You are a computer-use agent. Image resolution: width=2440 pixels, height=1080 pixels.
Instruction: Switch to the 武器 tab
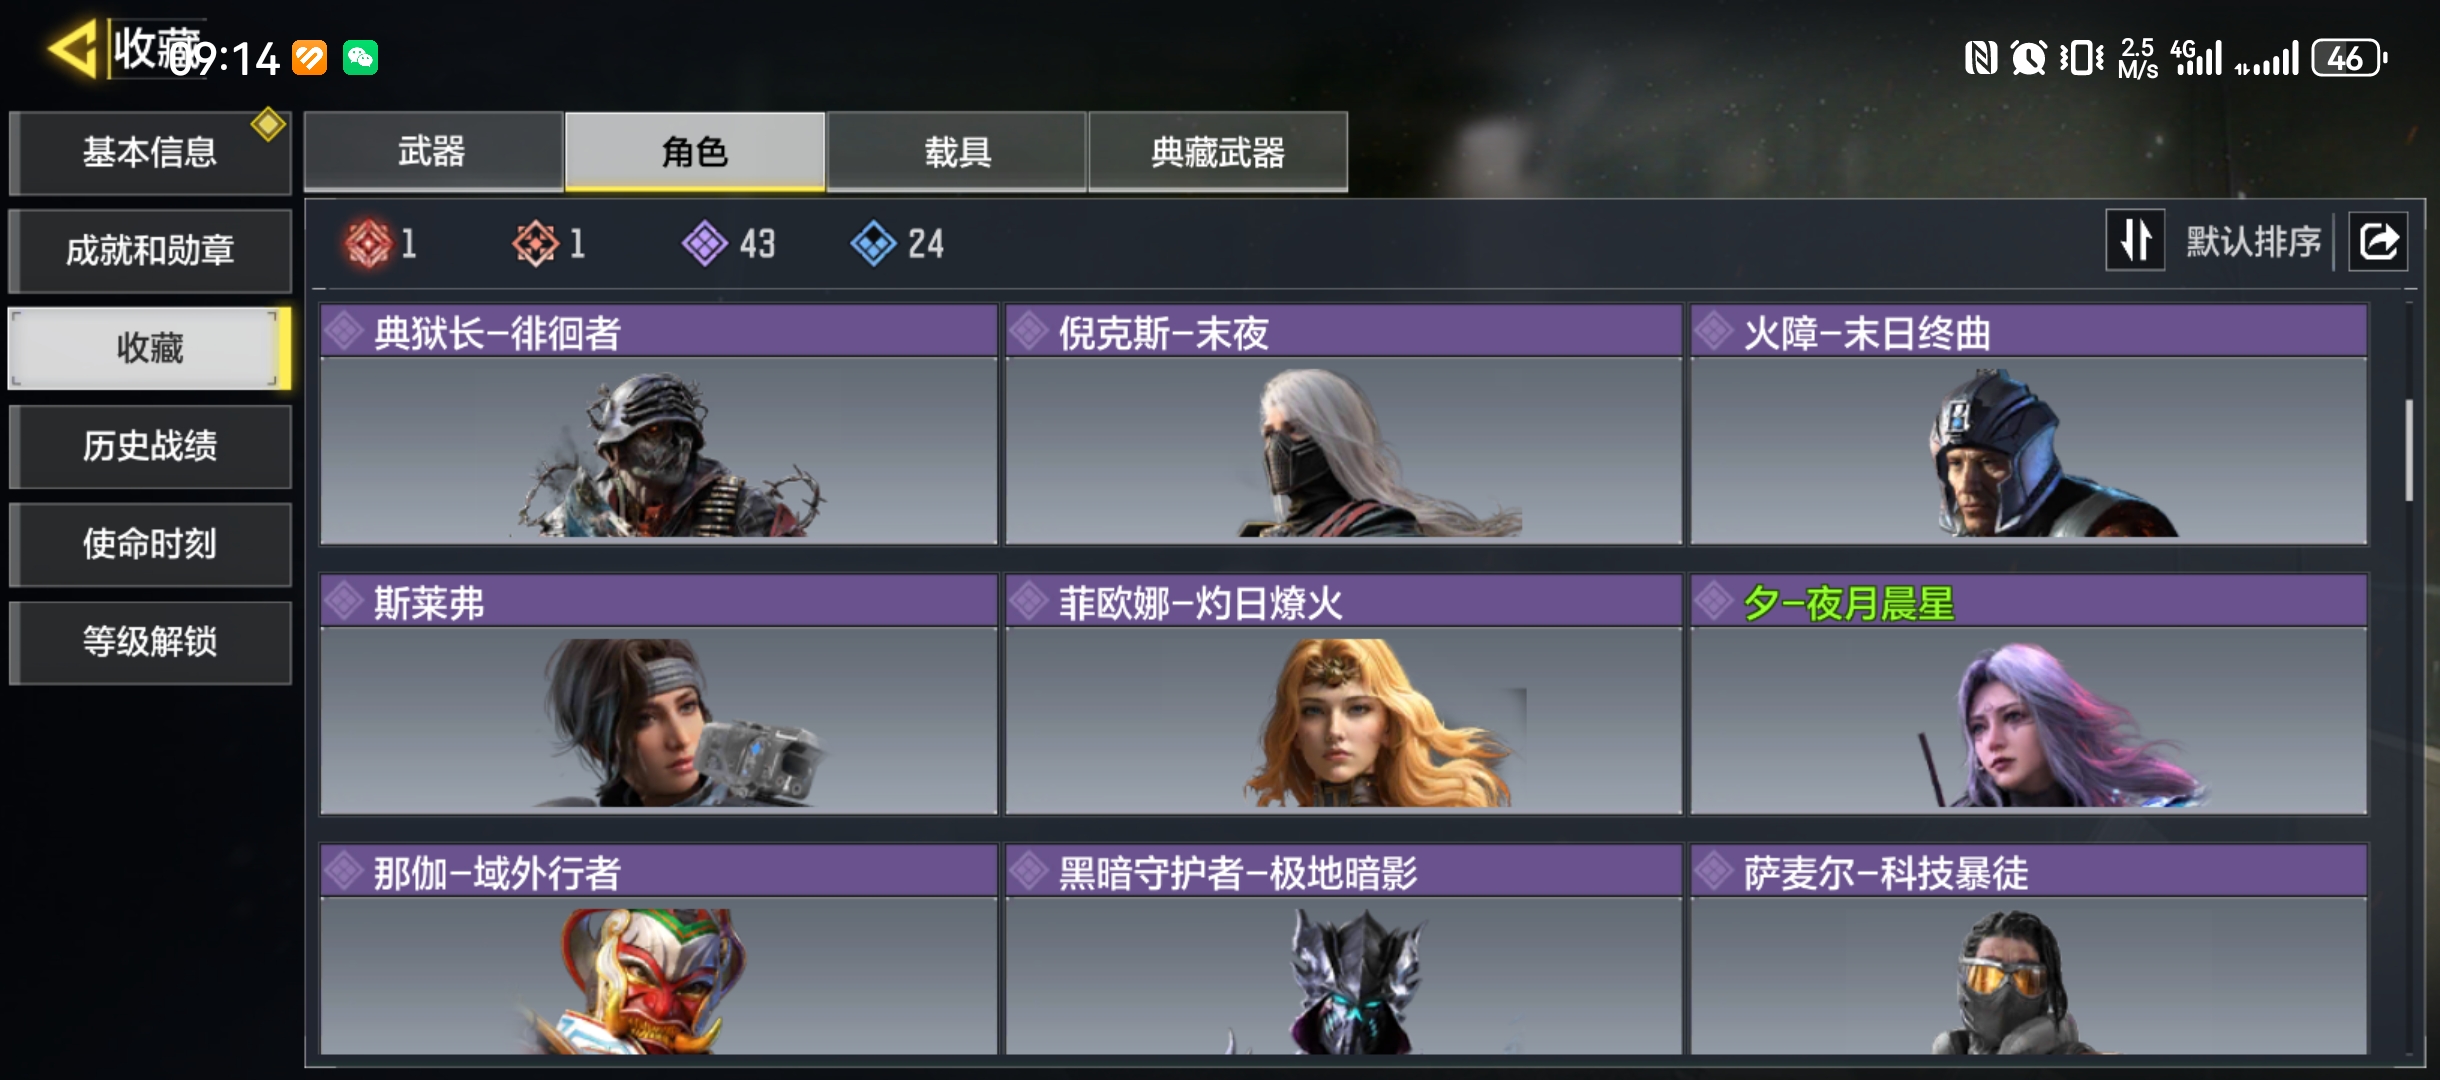[x=433, y=151]
